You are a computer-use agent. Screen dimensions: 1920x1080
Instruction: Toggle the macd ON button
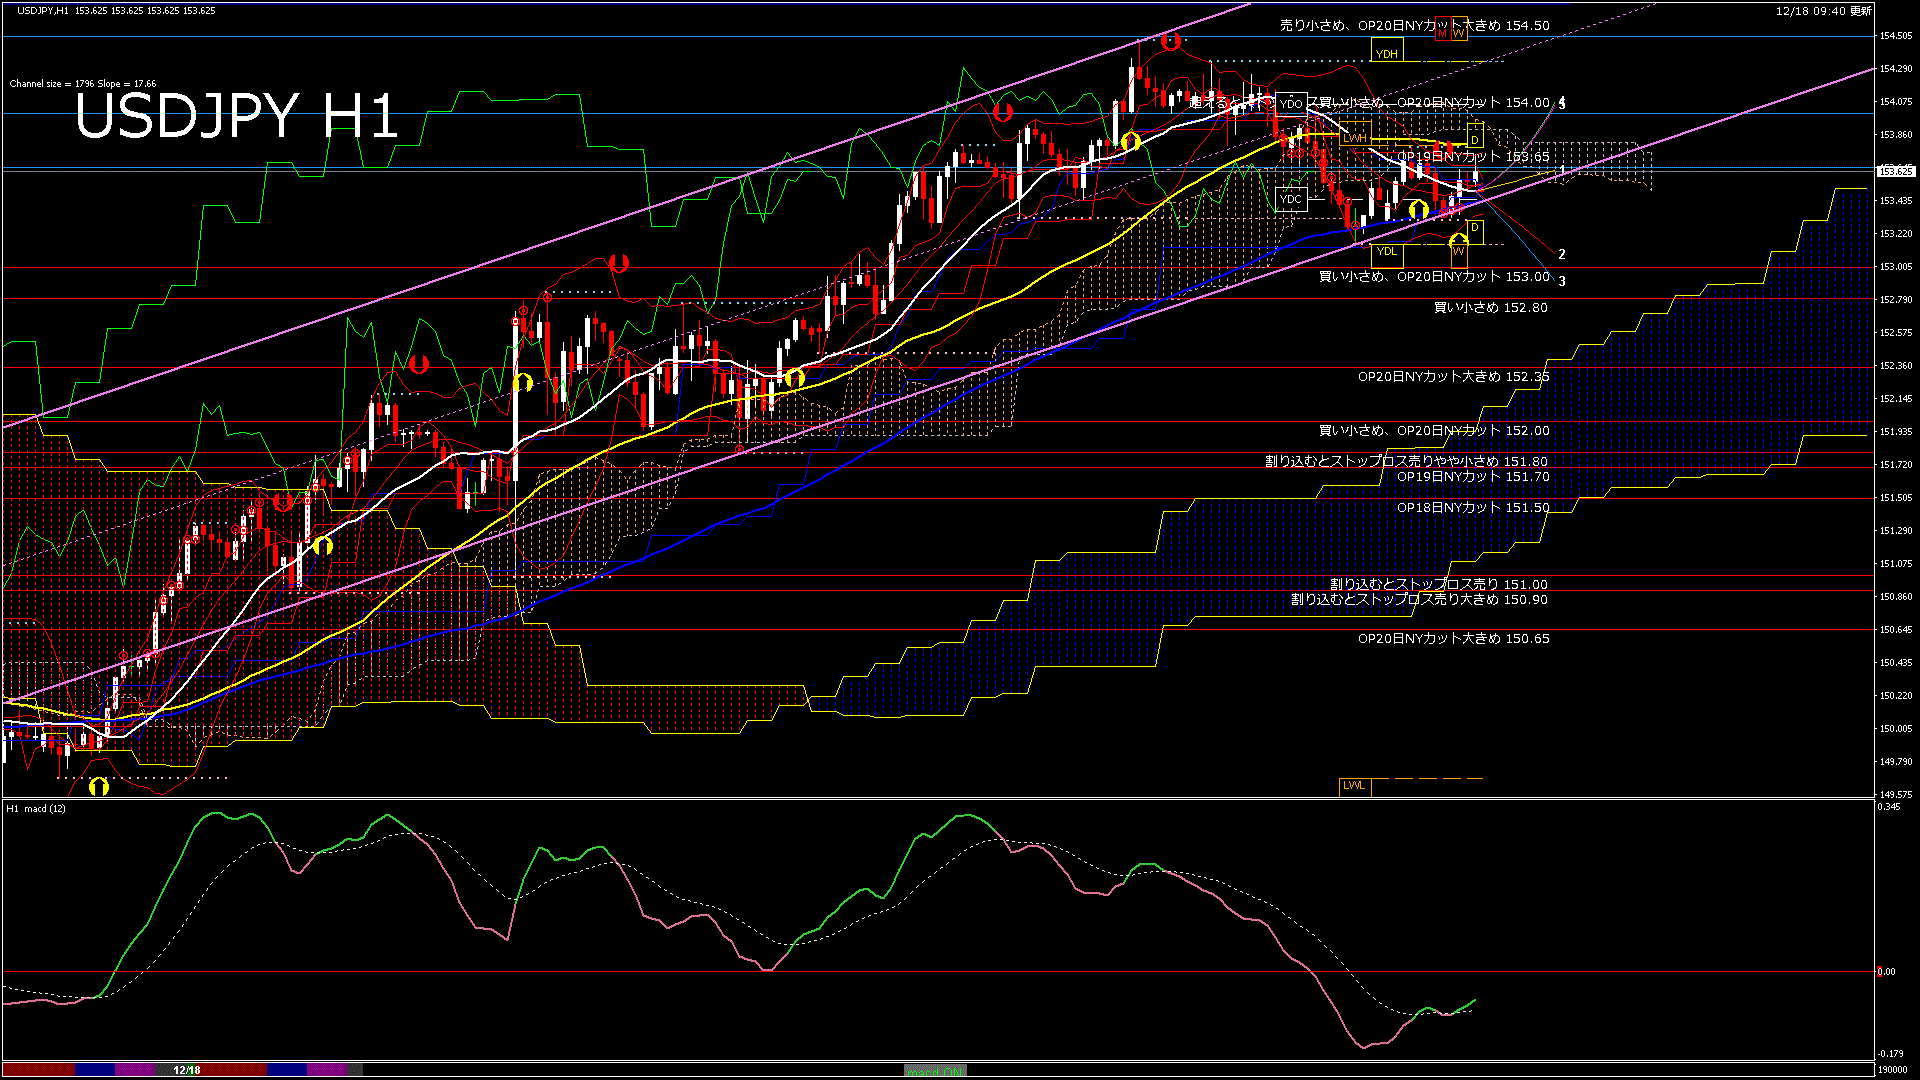(x=934, y=1071)
